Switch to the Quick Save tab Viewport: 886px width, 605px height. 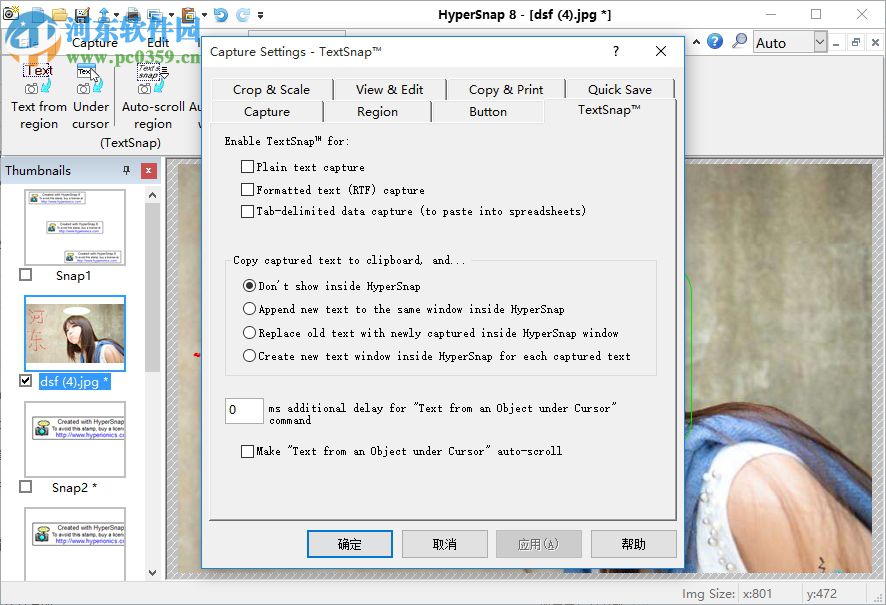click(620, 88)
